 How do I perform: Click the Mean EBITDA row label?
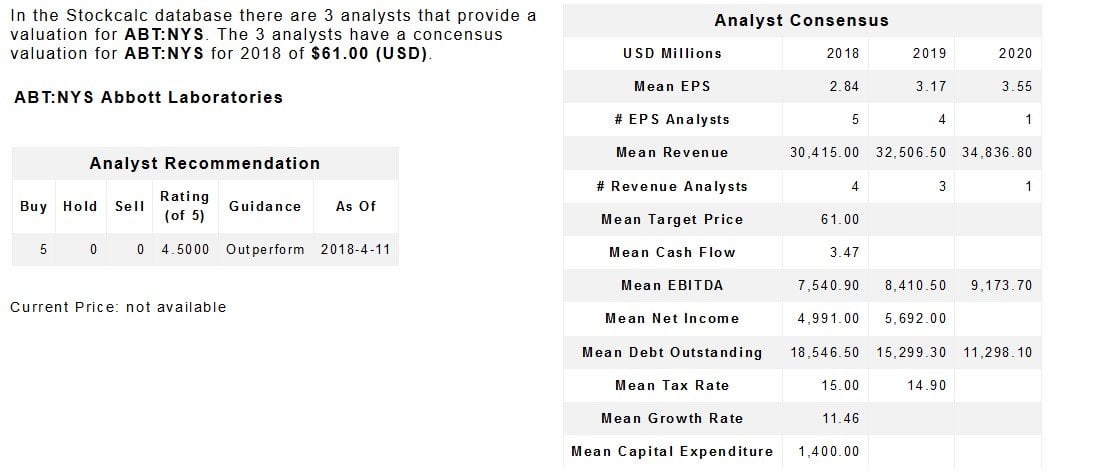tap(672, 285)
